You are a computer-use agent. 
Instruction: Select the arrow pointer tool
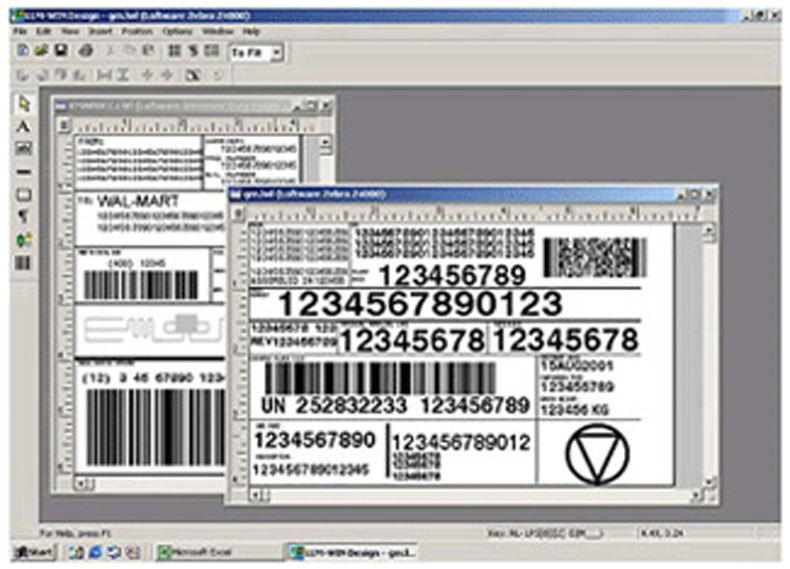(x=24, y=104)
